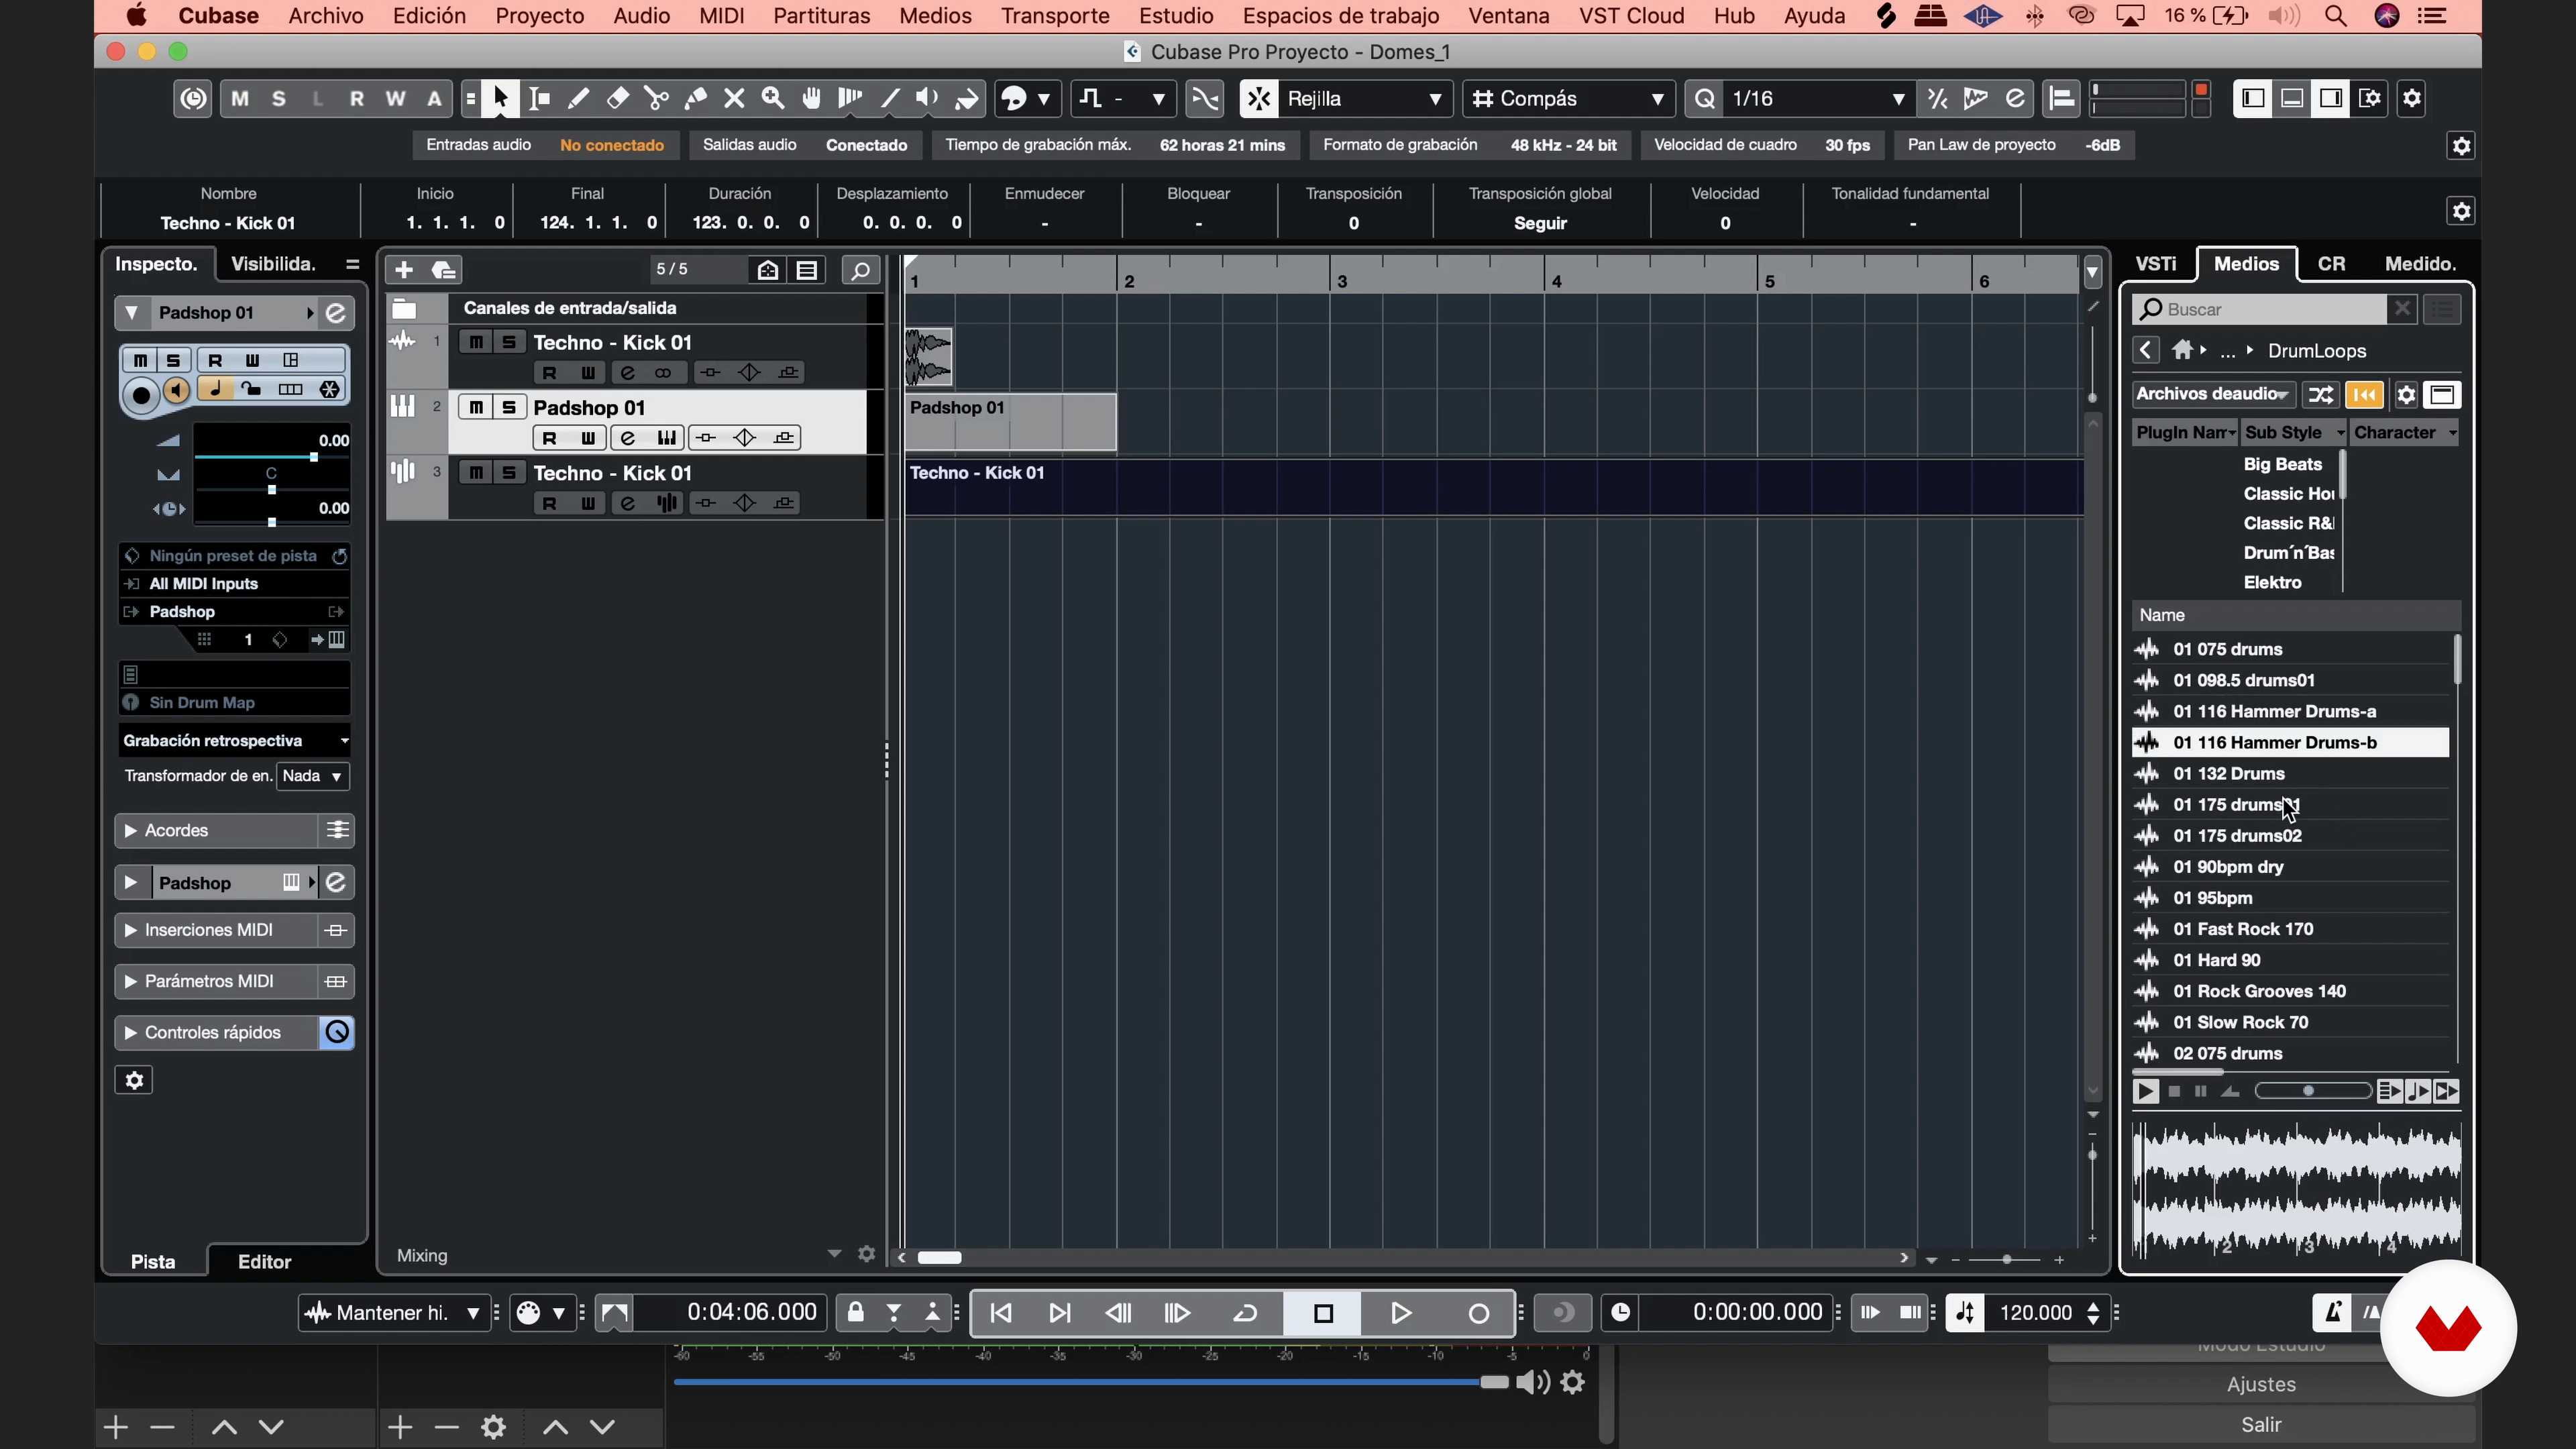Select the Glue tool
2576x1449 pixels.
(x=695, y=98)
